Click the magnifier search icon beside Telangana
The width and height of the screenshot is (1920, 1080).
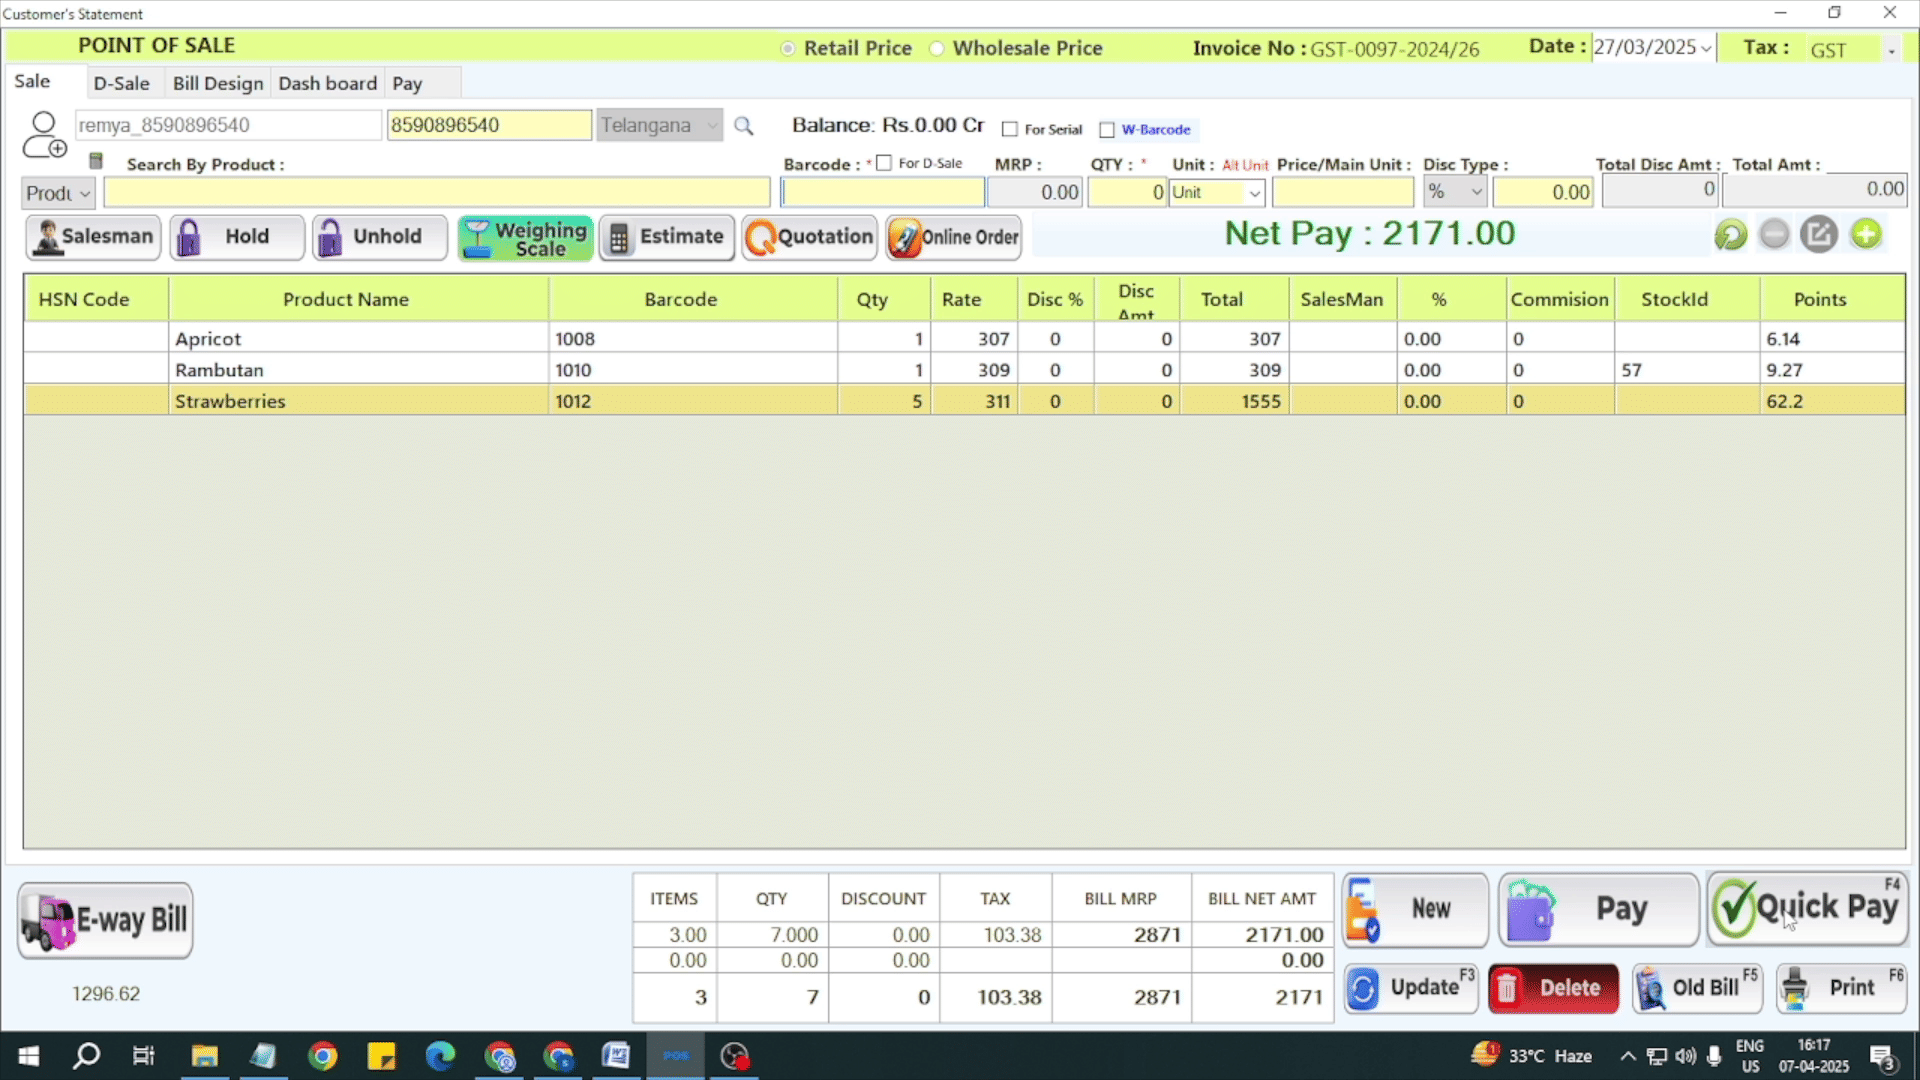pos(743,126)
